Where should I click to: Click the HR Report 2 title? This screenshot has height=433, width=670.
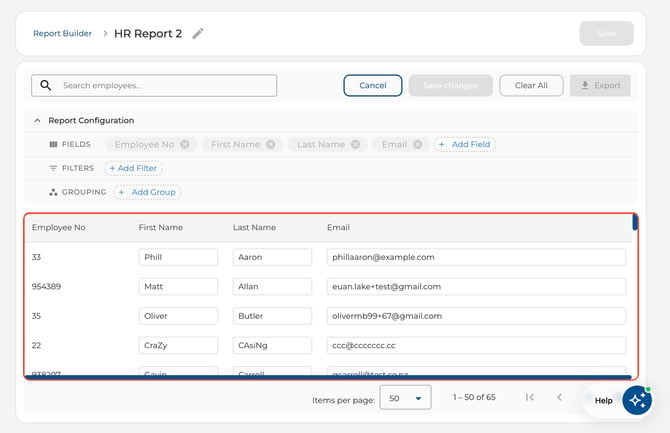pyautogui.click(x=148, y=33)
